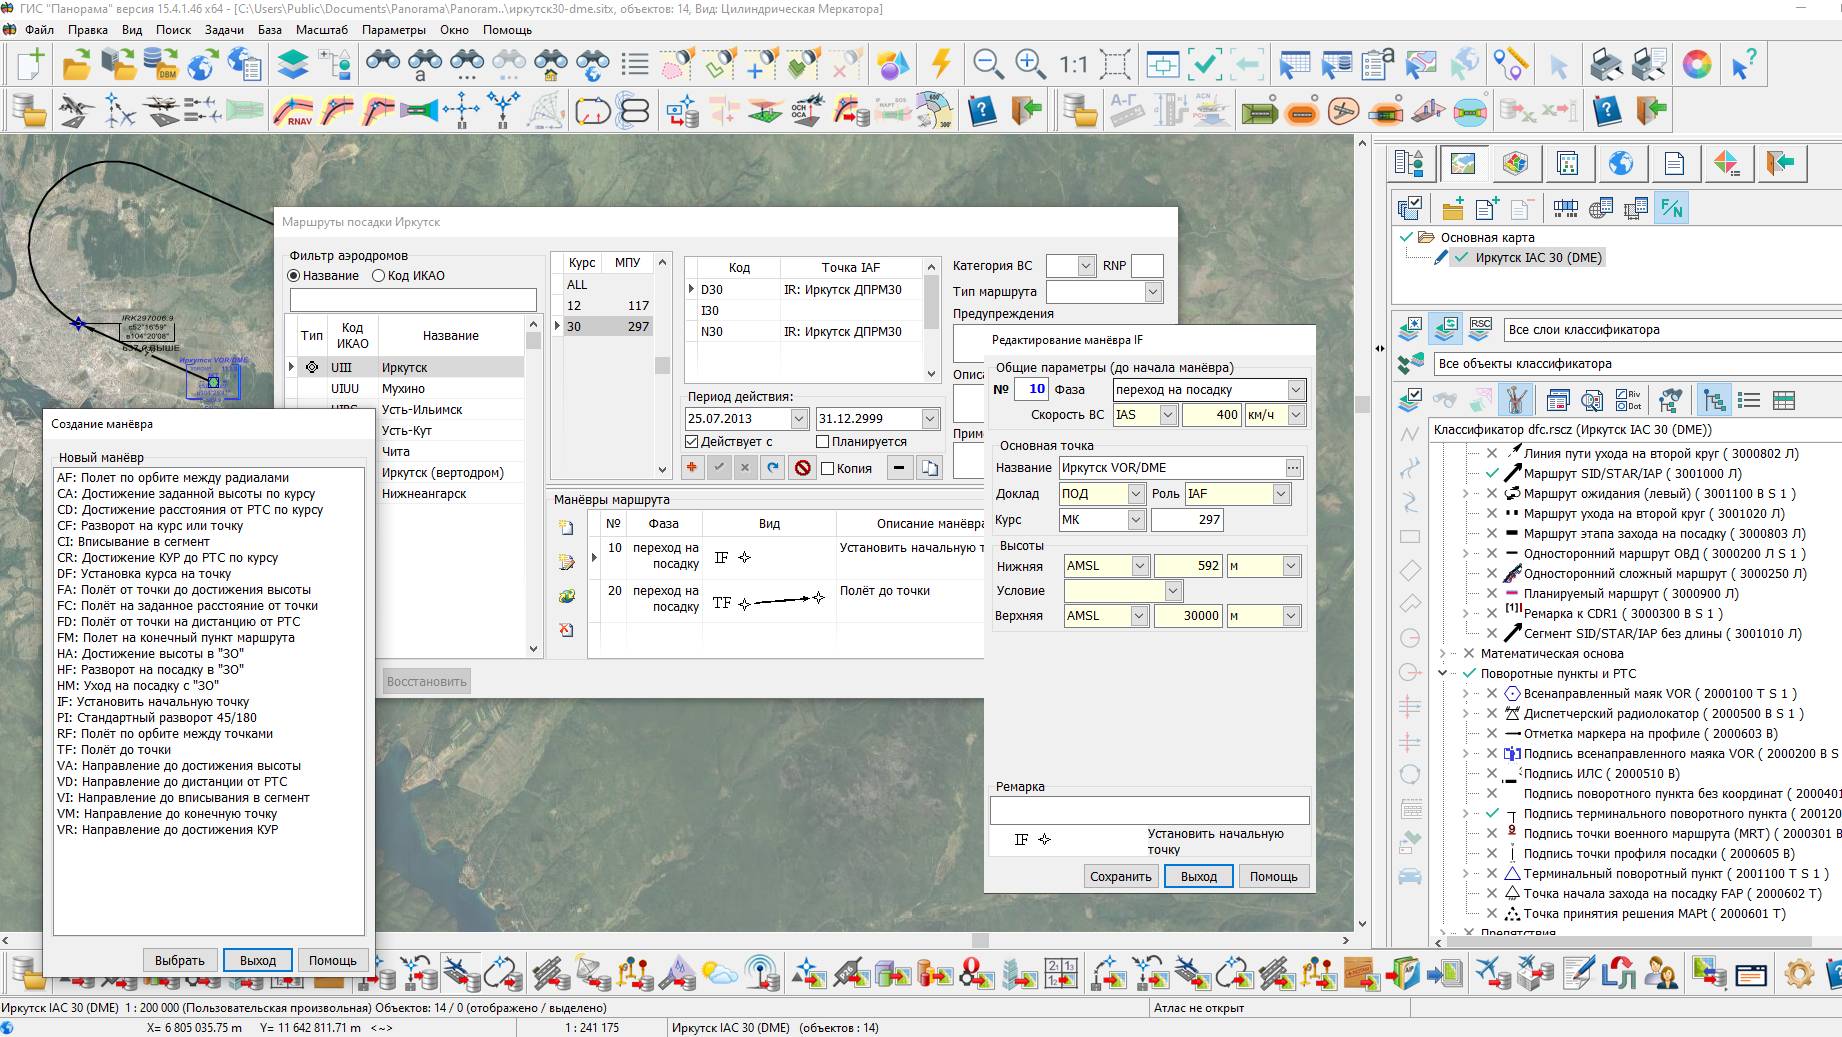This screenshot has width=1842, height=1037.
Task: Click the create new map document icon
Action: (x=30, y=64)
